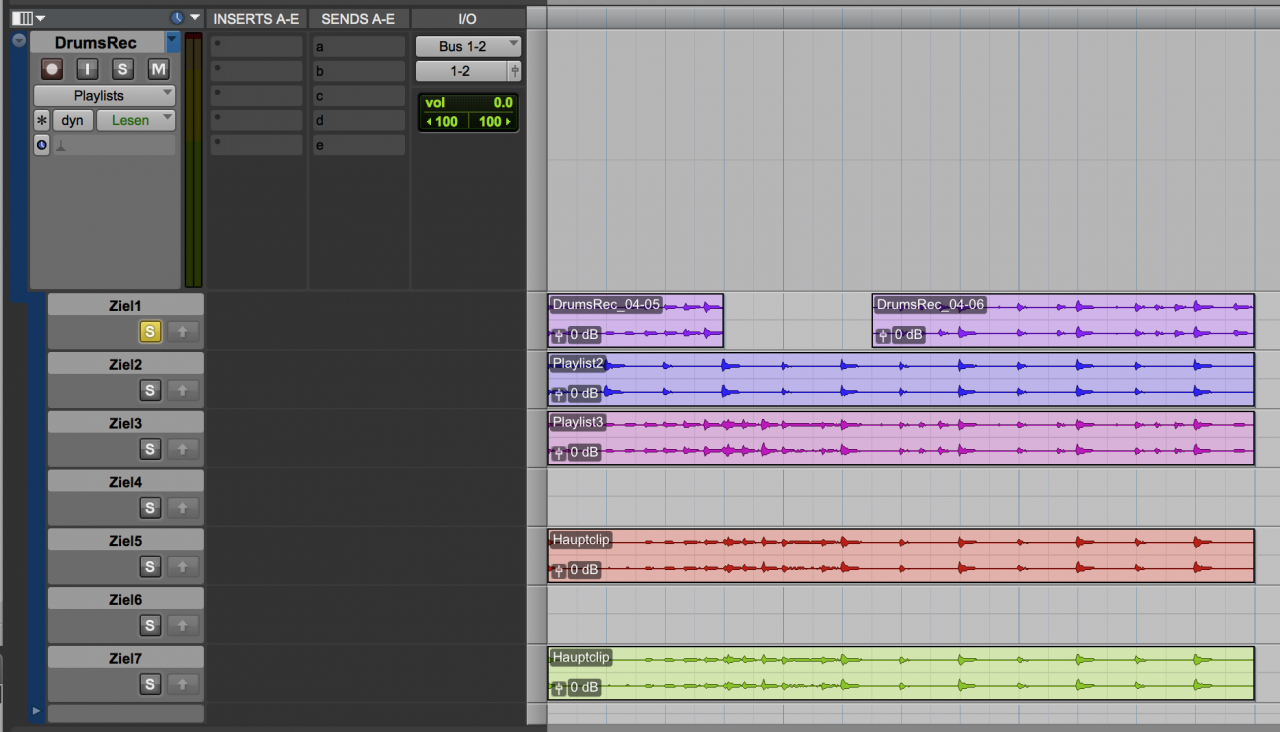Arm the DrumsRec track record button
The image size is (1280, 732).
[x=52, y=69]
